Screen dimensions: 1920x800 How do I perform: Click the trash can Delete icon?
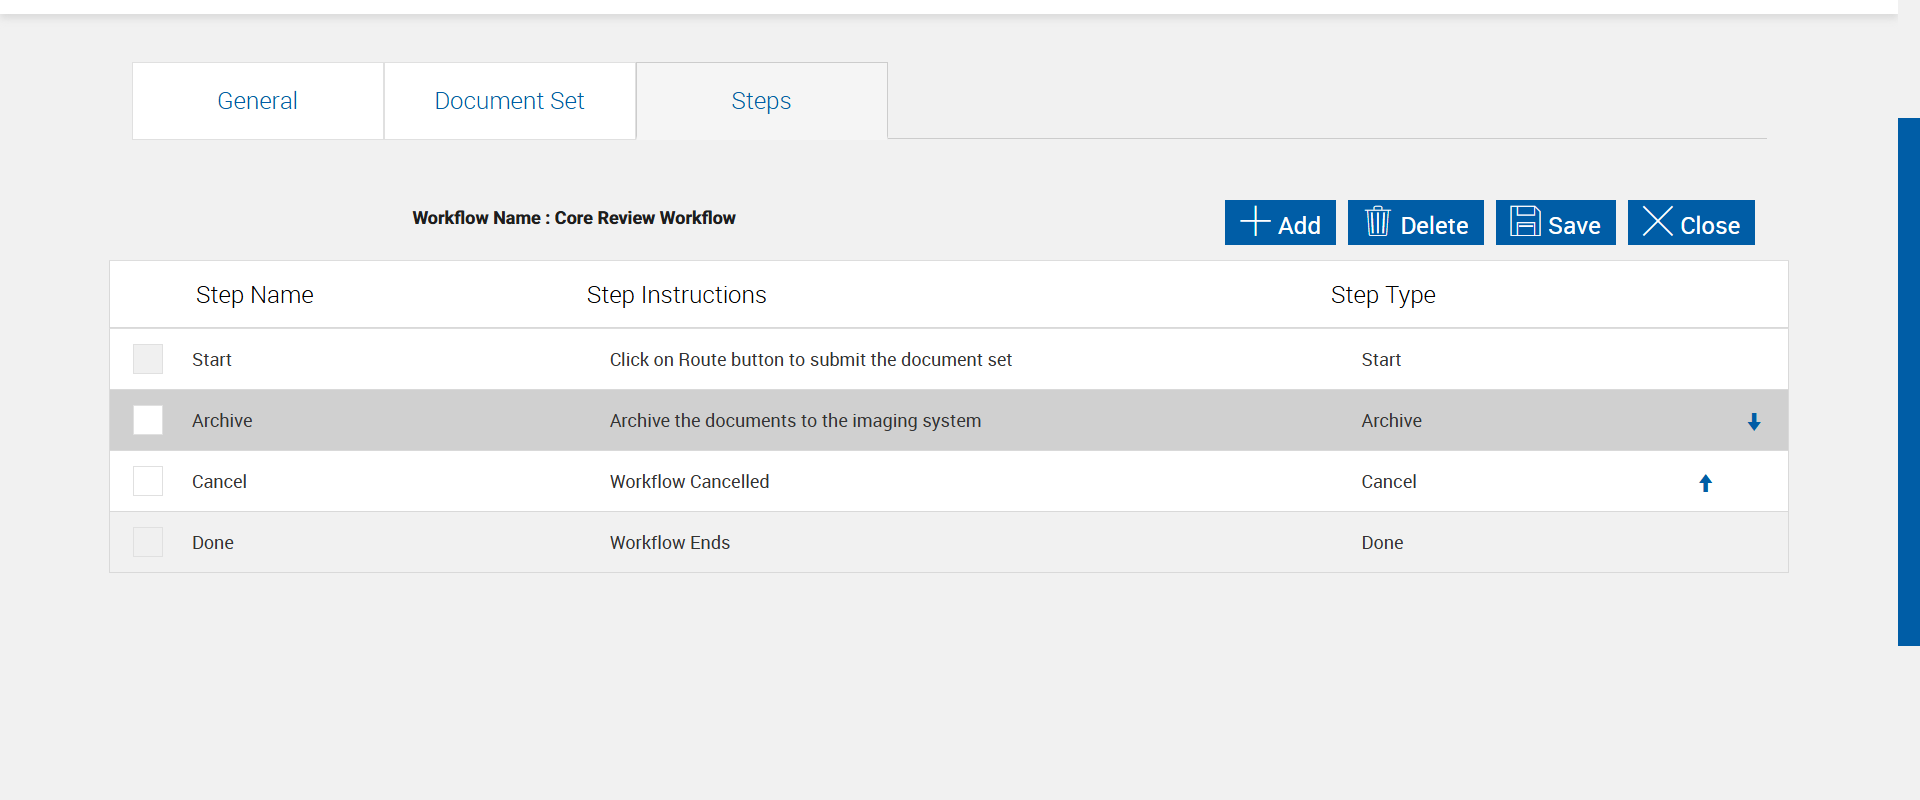coord(1377,221)
